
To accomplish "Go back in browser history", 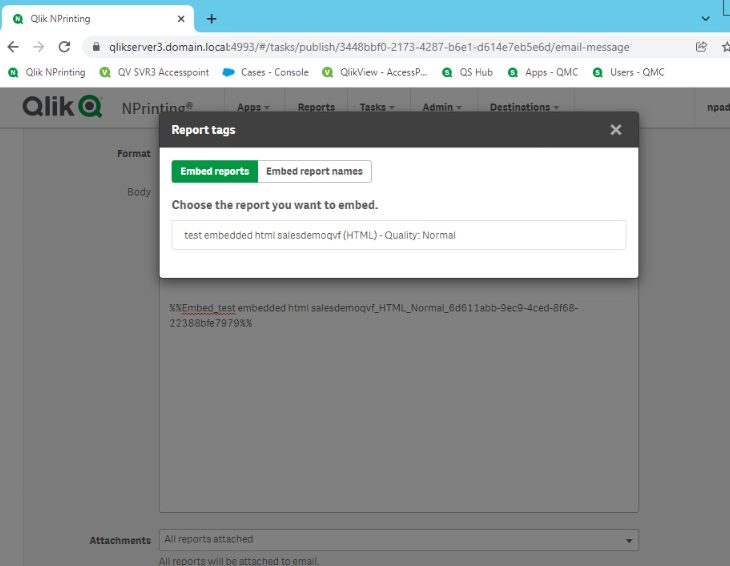I will (14, 47).
